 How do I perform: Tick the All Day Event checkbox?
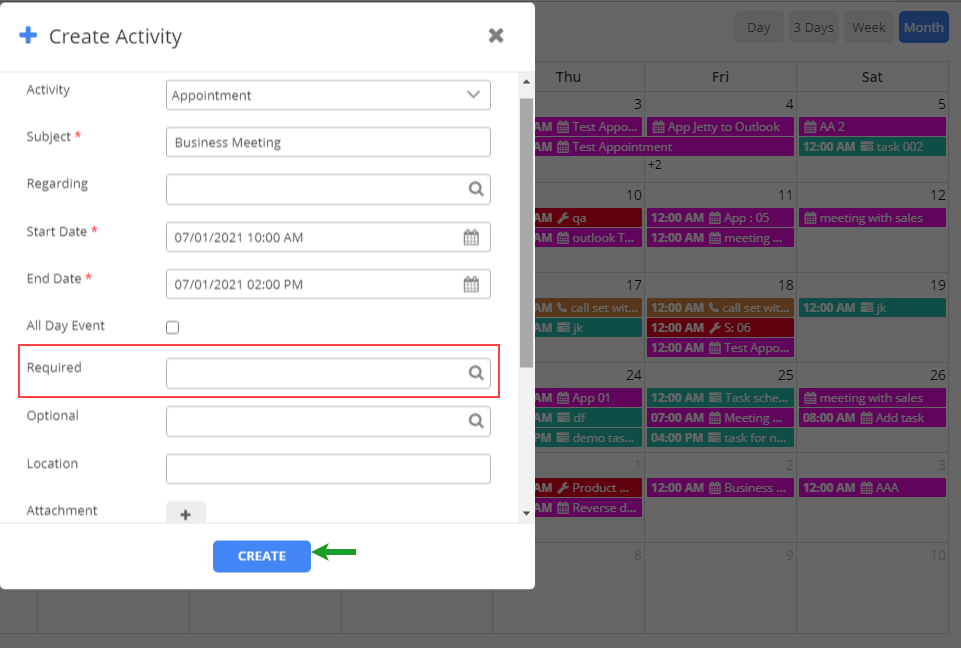pyautogui.click(x=172, y=327)
